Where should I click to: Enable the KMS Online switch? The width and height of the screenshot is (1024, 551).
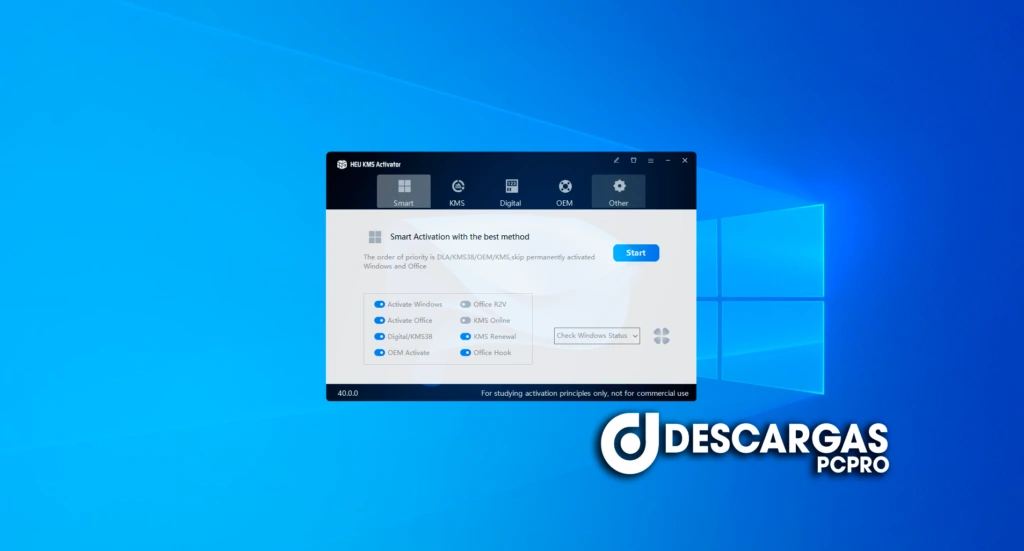465,320
